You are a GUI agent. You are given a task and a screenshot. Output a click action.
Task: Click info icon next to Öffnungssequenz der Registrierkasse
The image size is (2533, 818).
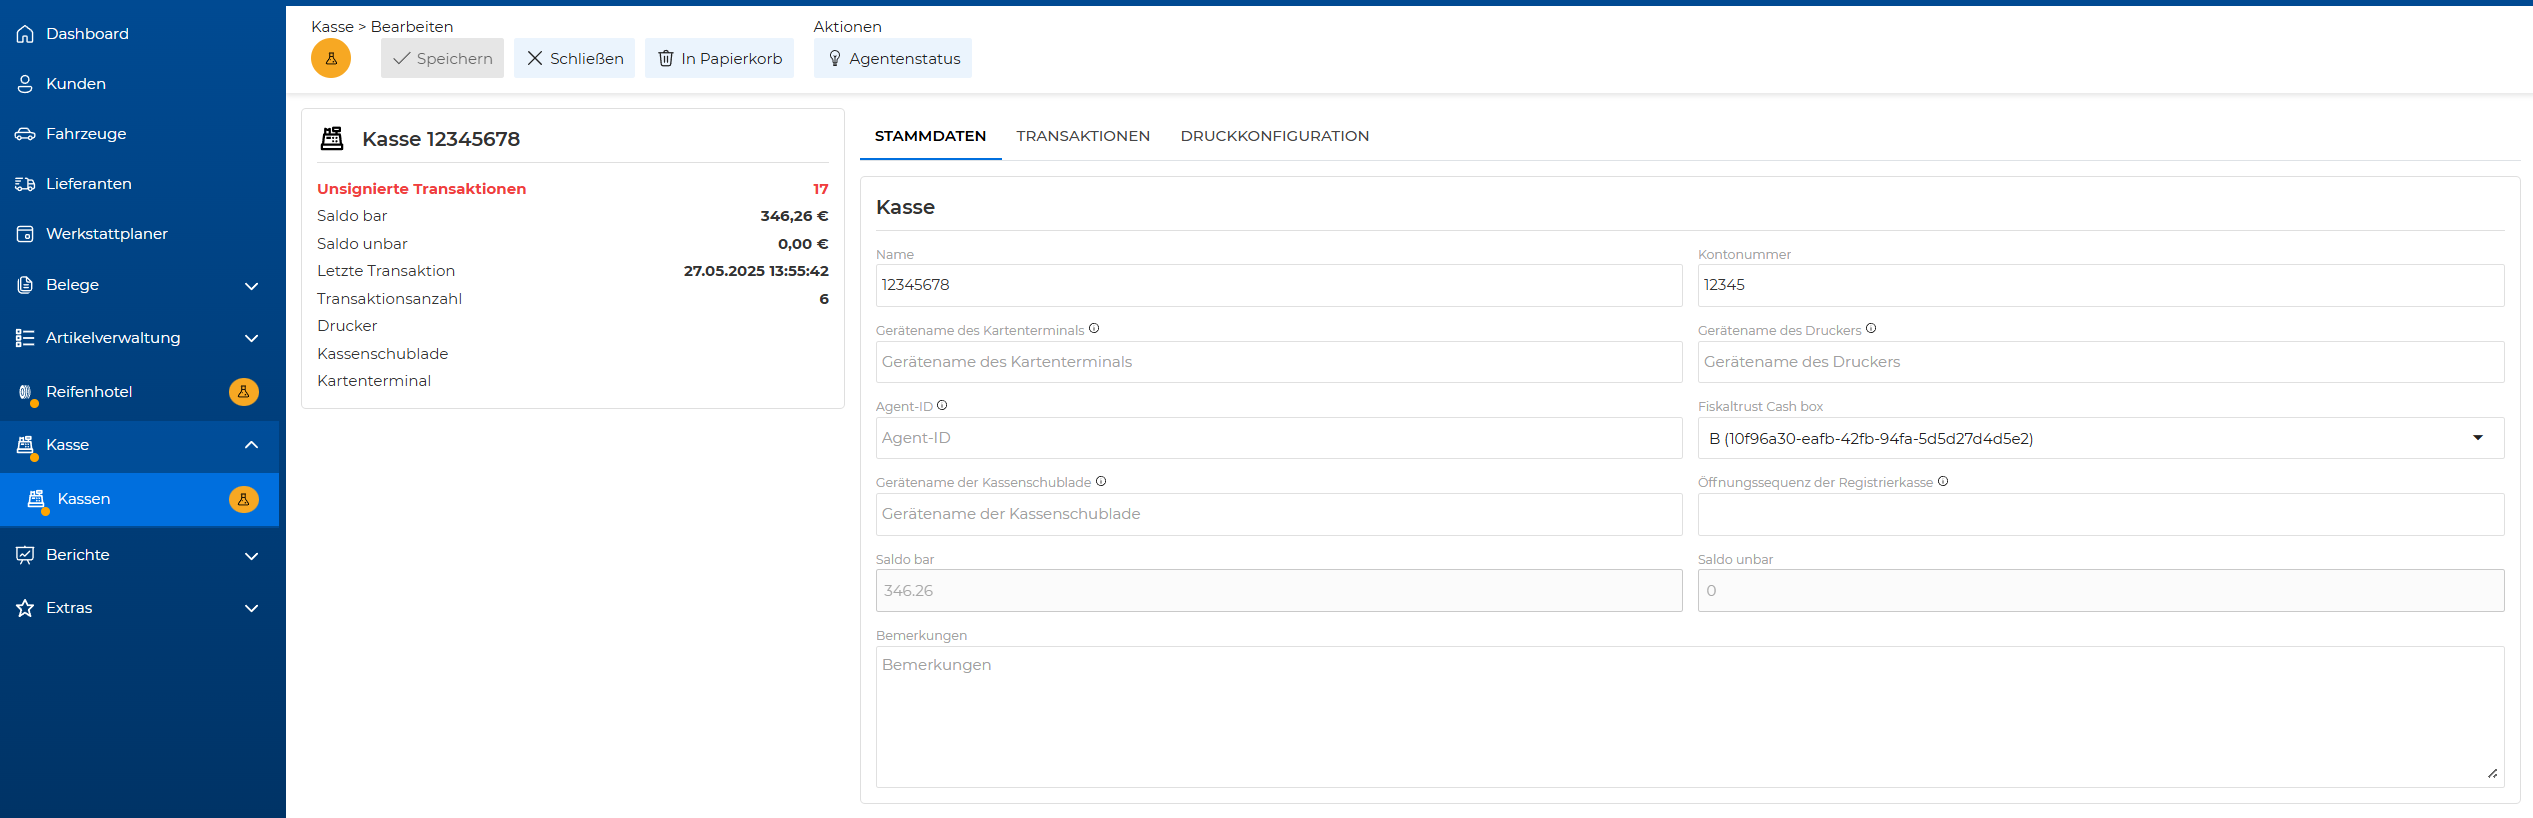(1943, 481)
